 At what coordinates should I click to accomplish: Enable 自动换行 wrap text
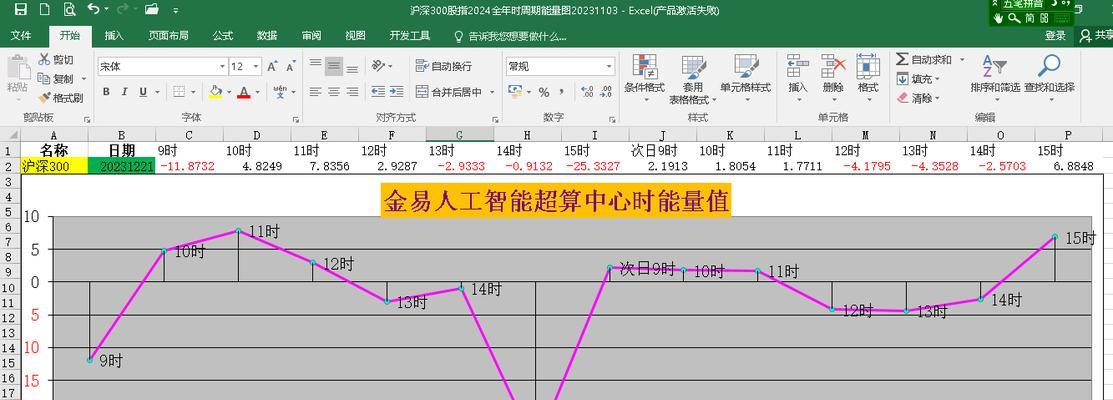pyautogui.click(x=444, y=67)
